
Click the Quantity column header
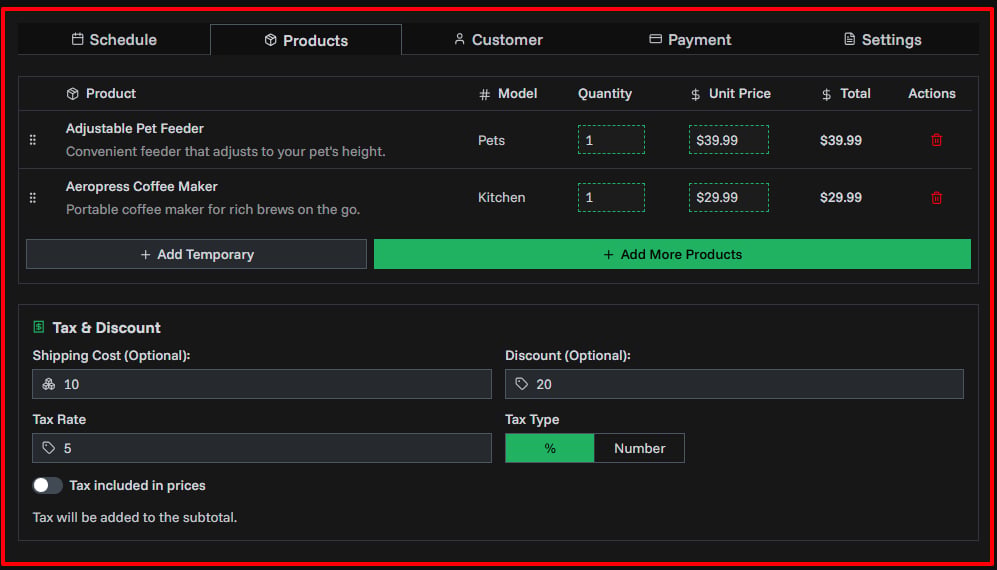[x=605, y=94]
